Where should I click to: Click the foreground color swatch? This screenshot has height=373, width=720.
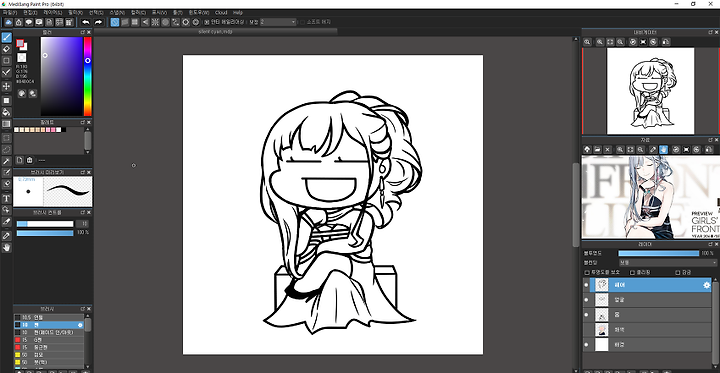(20, 43)
